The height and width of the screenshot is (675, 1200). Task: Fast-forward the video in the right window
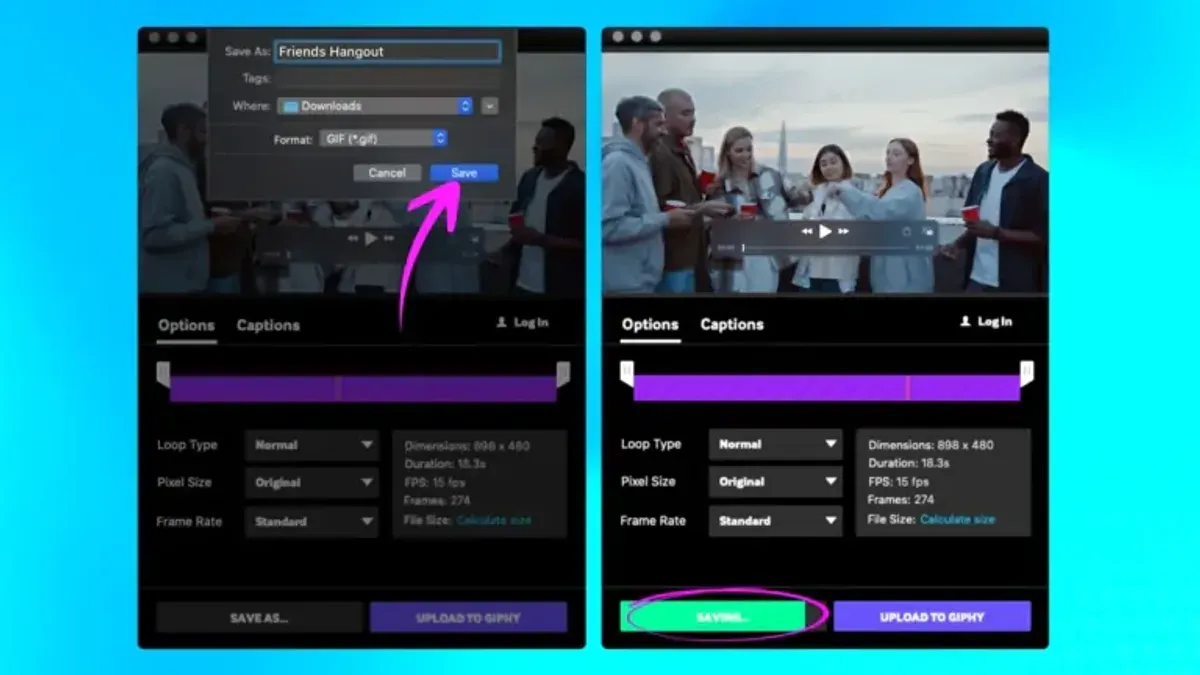[x=844, y=231]
